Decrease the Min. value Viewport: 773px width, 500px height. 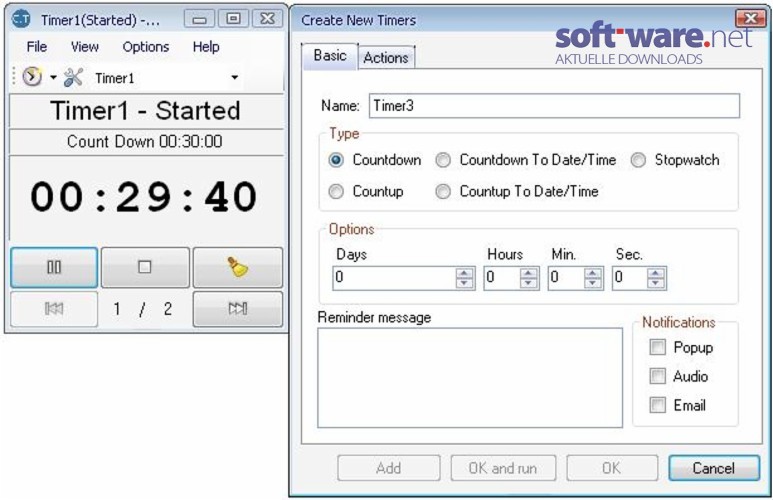point(593,283)
